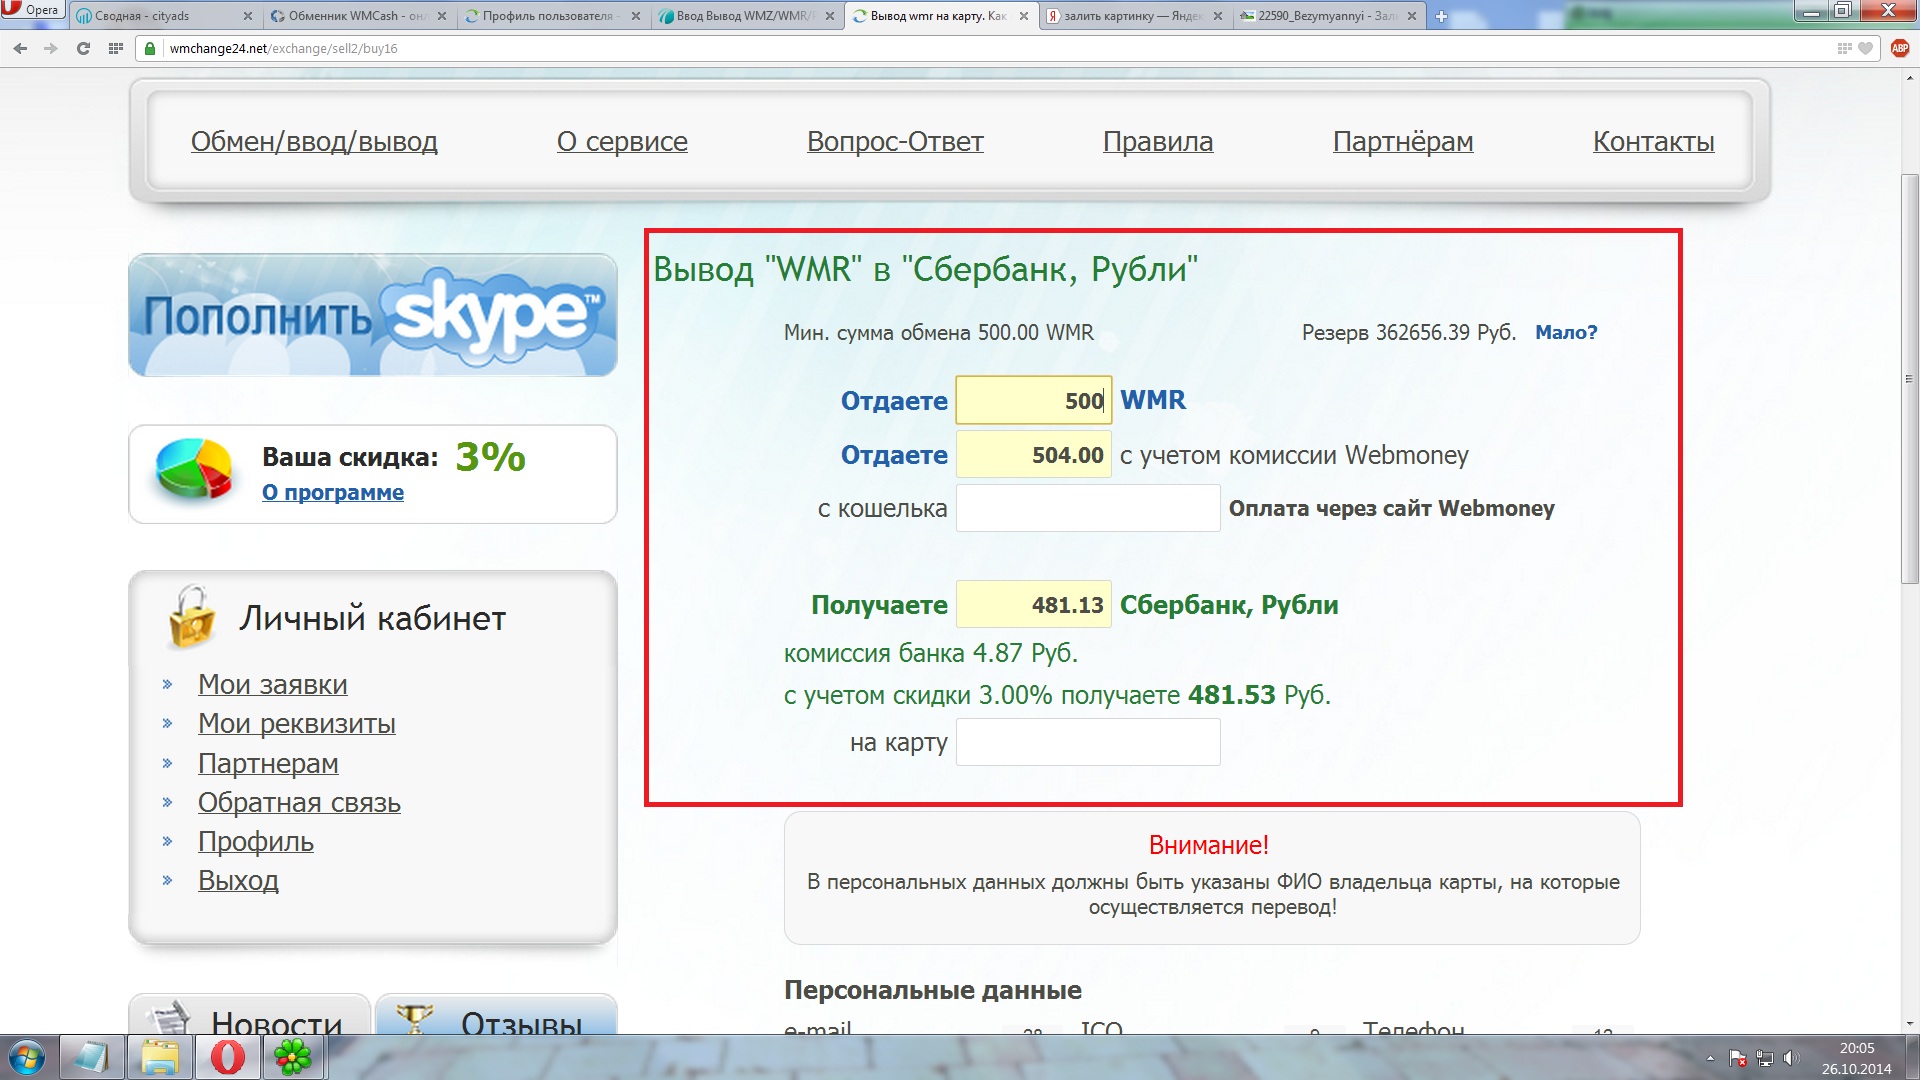
Task: Switch to the 'Ввод Вывод WMZ/WMR' tab
Action: click(x=738, y=16)
